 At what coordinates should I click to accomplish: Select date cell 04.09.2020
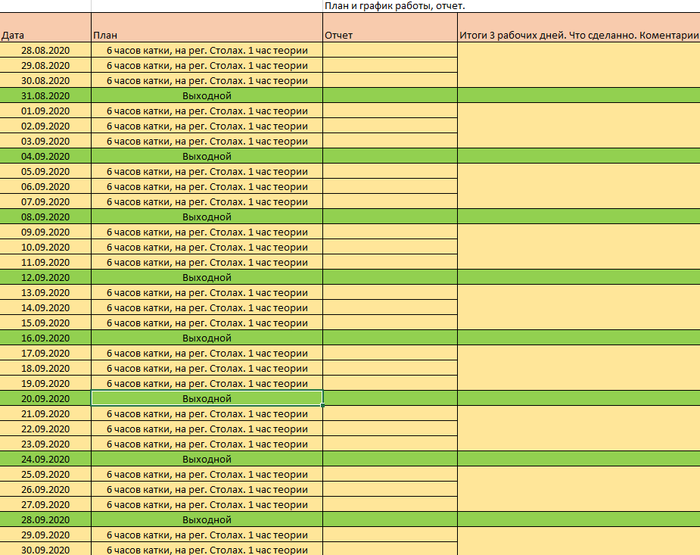(46, 157)
